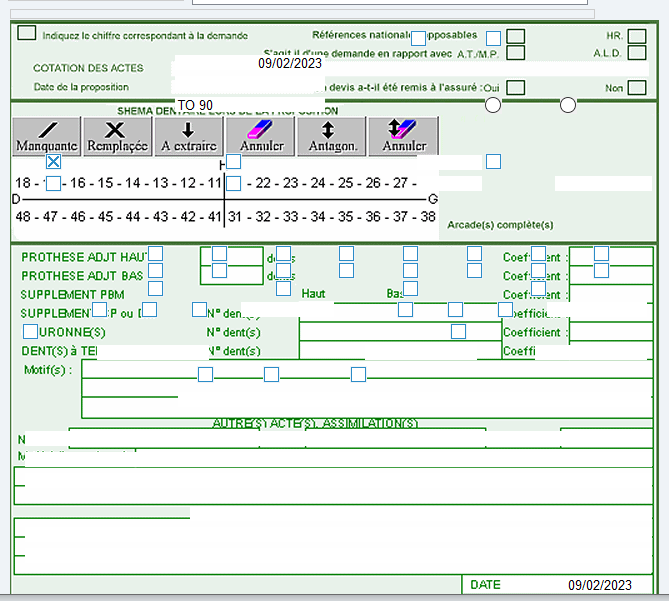
Task: Pick tooth 13 in the upper row
Action: click(x=160, y=183)
